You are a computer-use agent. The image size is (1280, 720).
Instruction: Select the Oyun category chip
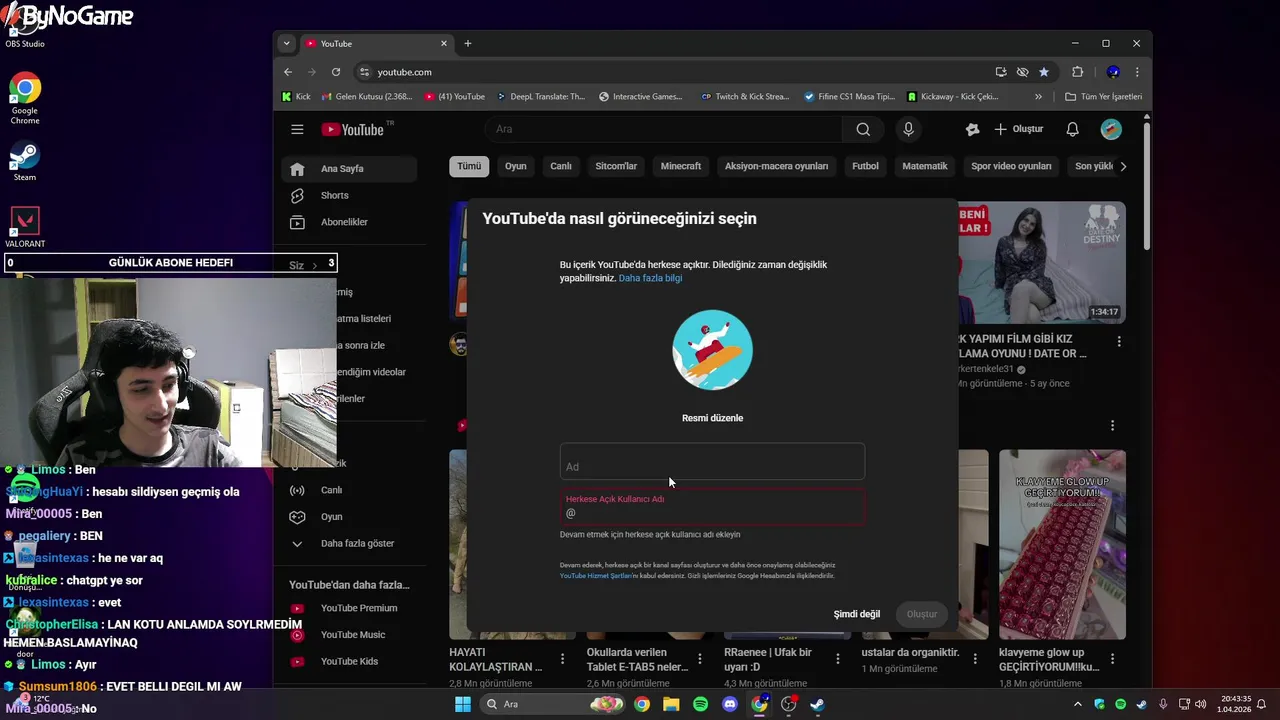point(516,166)
